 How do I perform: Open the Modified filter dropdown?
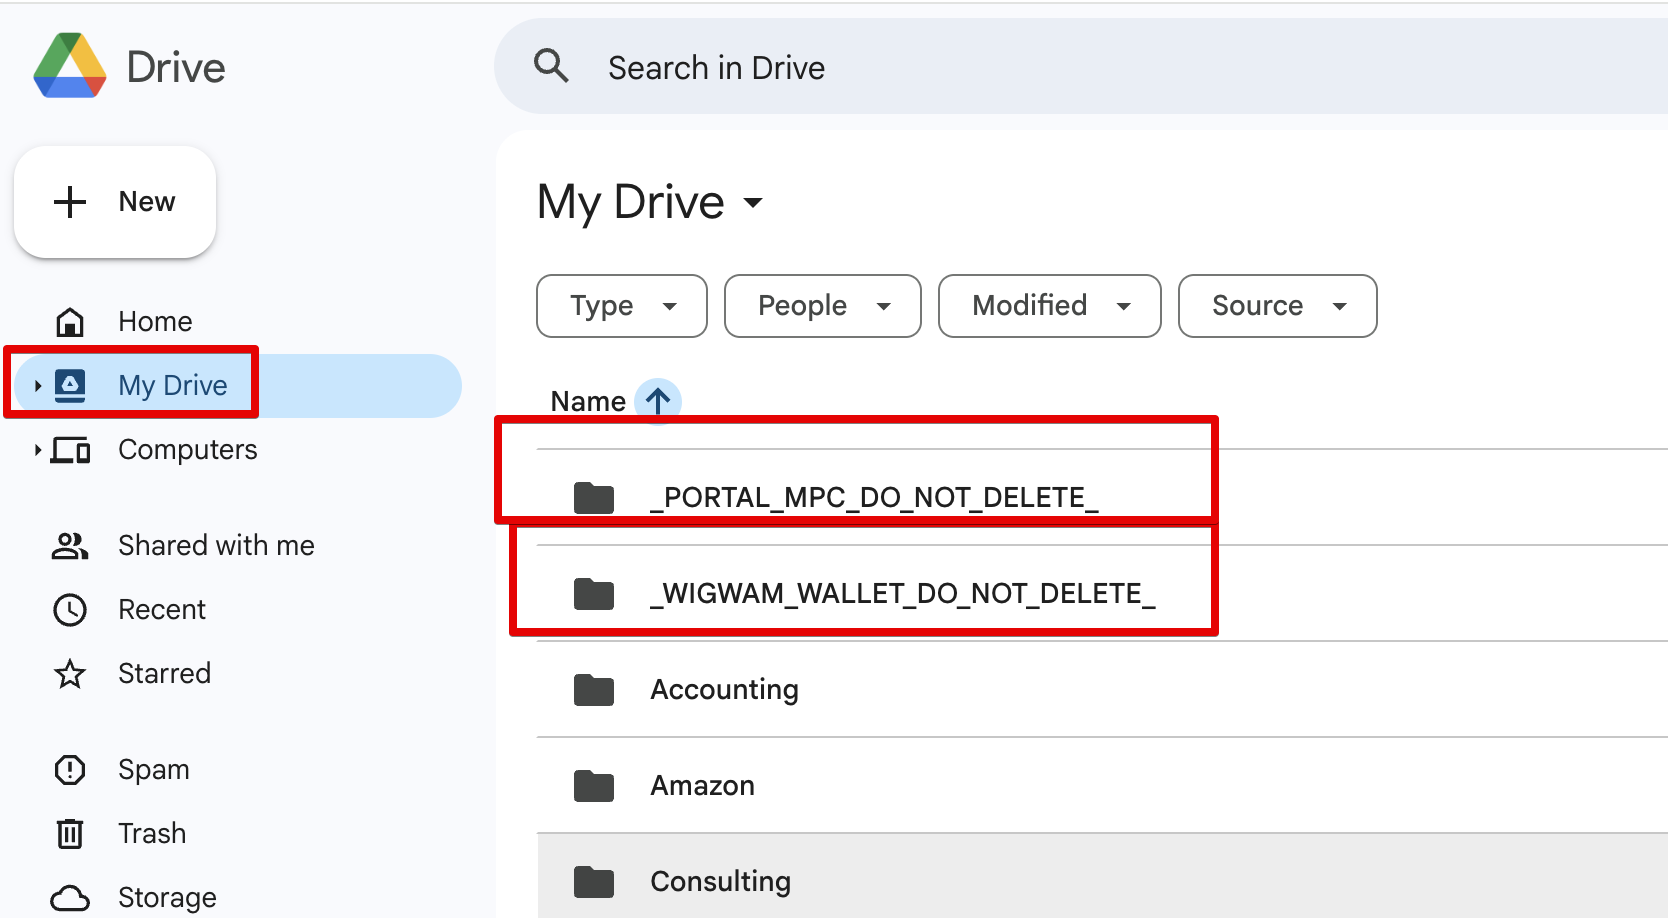point(1049,306)
